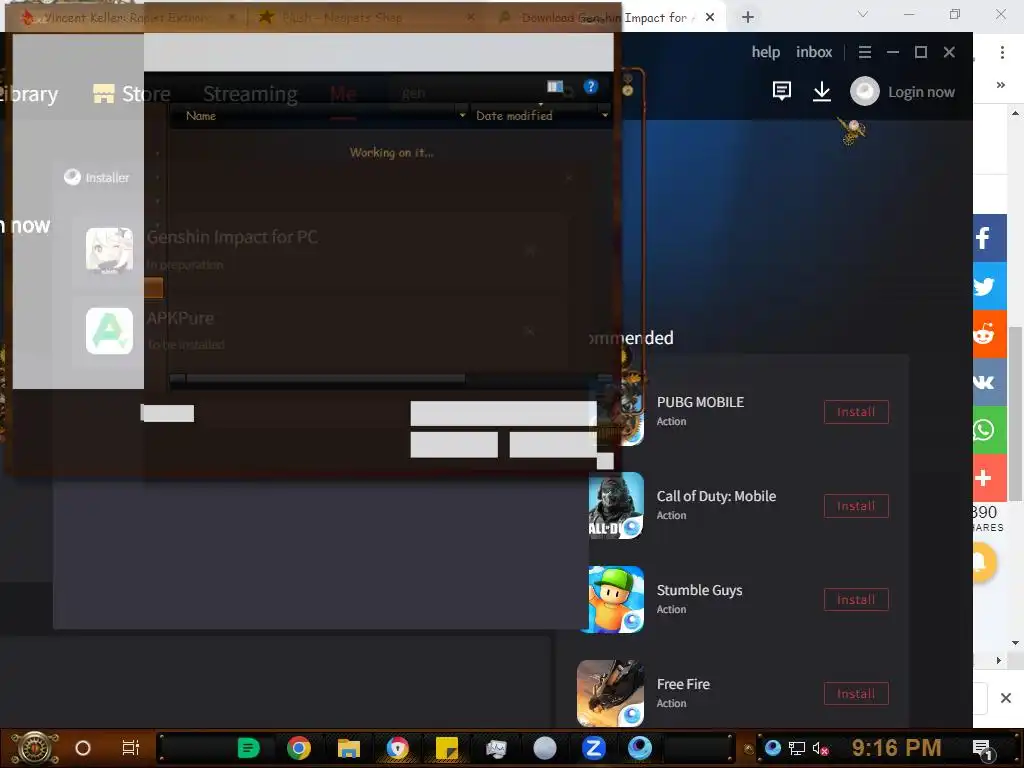Click the APKPure app icon
This screenshot has width=1024, height=768.
(x=109, y=331)
